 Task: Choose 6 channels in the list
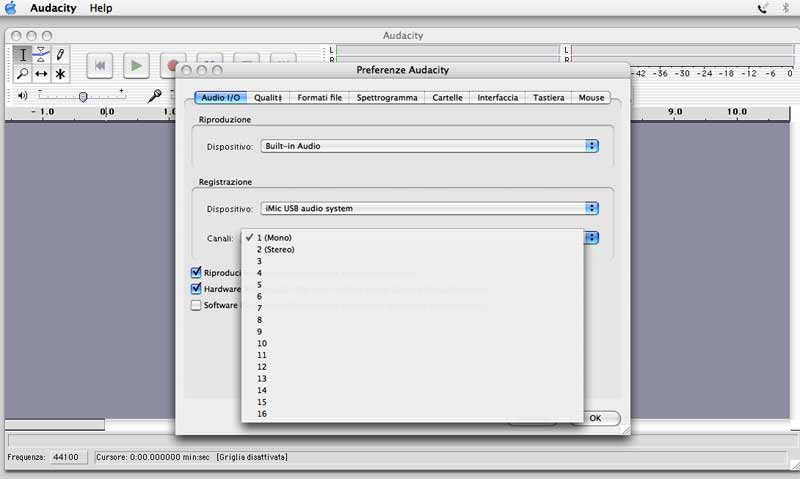pyautogui.click(x=412, y=296)
